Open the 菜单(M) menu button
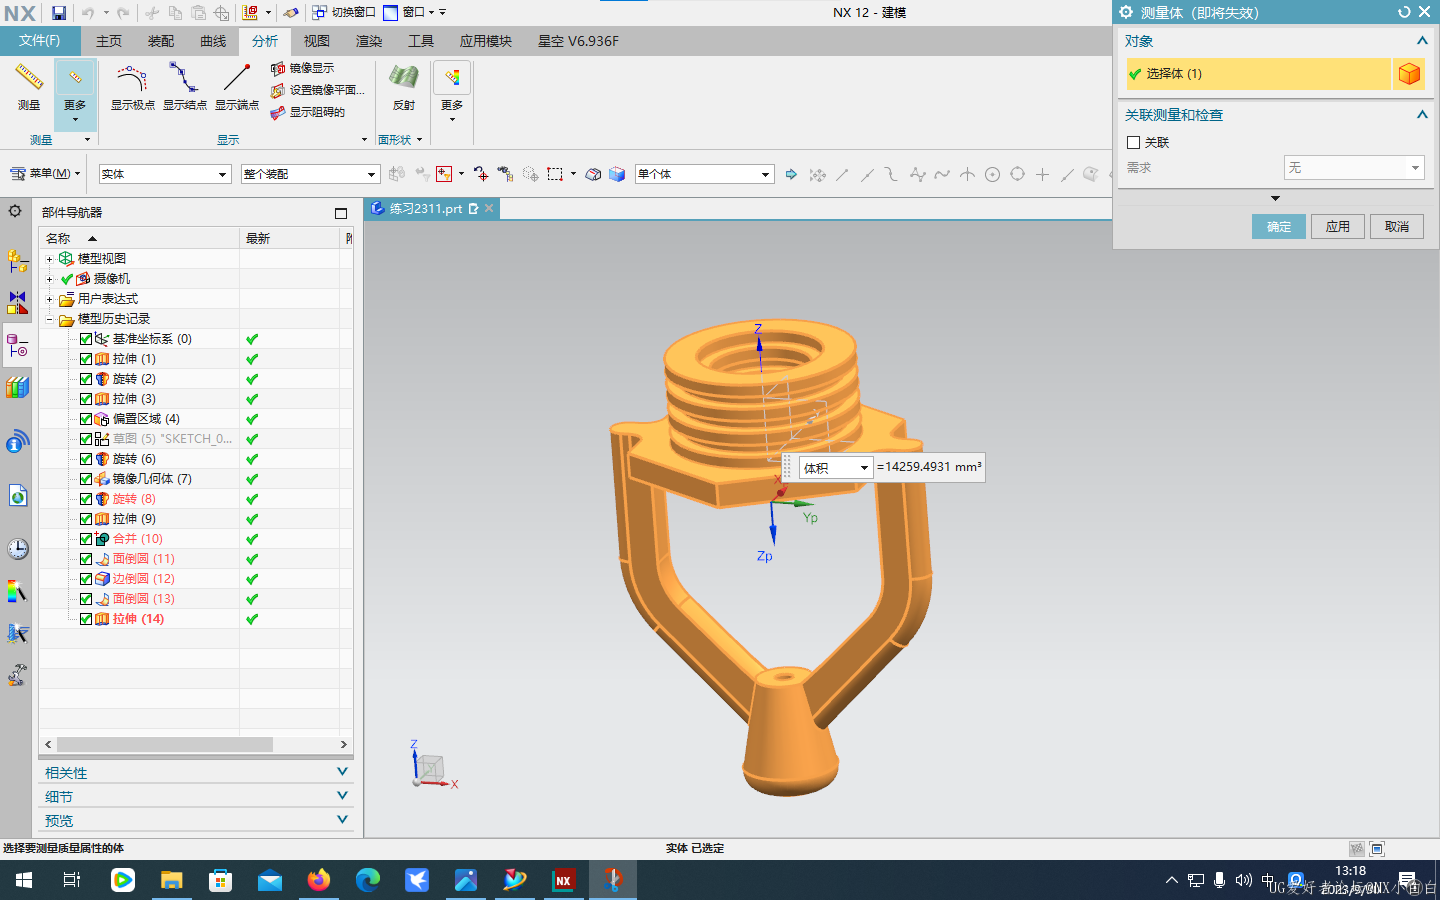 click(45, 174)
